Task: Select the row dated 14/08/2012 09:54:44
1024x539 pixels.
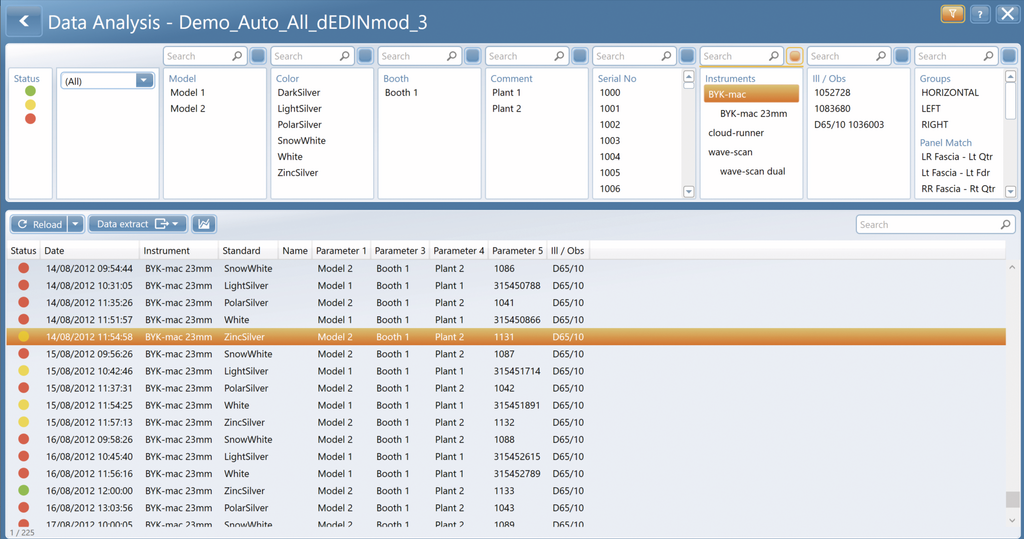Action: pyautogui.click(x=506, y=269)
